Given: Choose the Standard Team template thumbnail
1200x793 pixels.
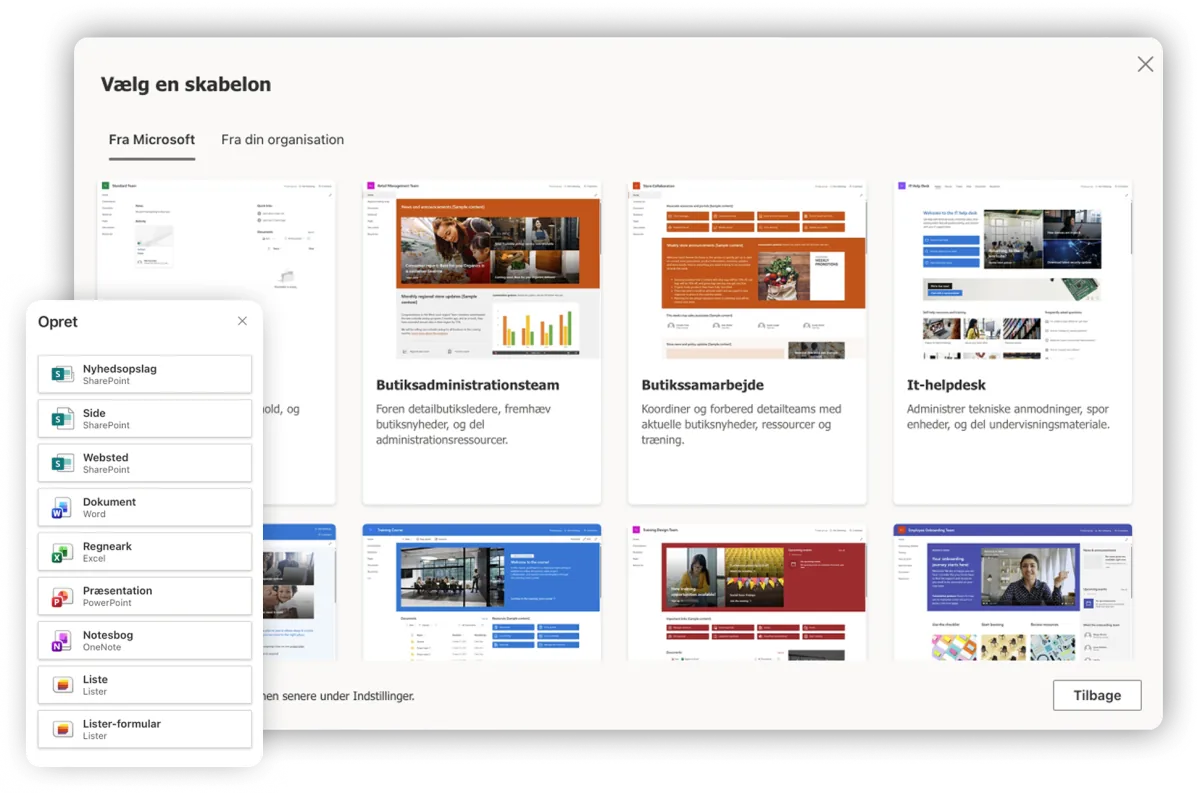Looking at the screenshot, I should 216,240.
